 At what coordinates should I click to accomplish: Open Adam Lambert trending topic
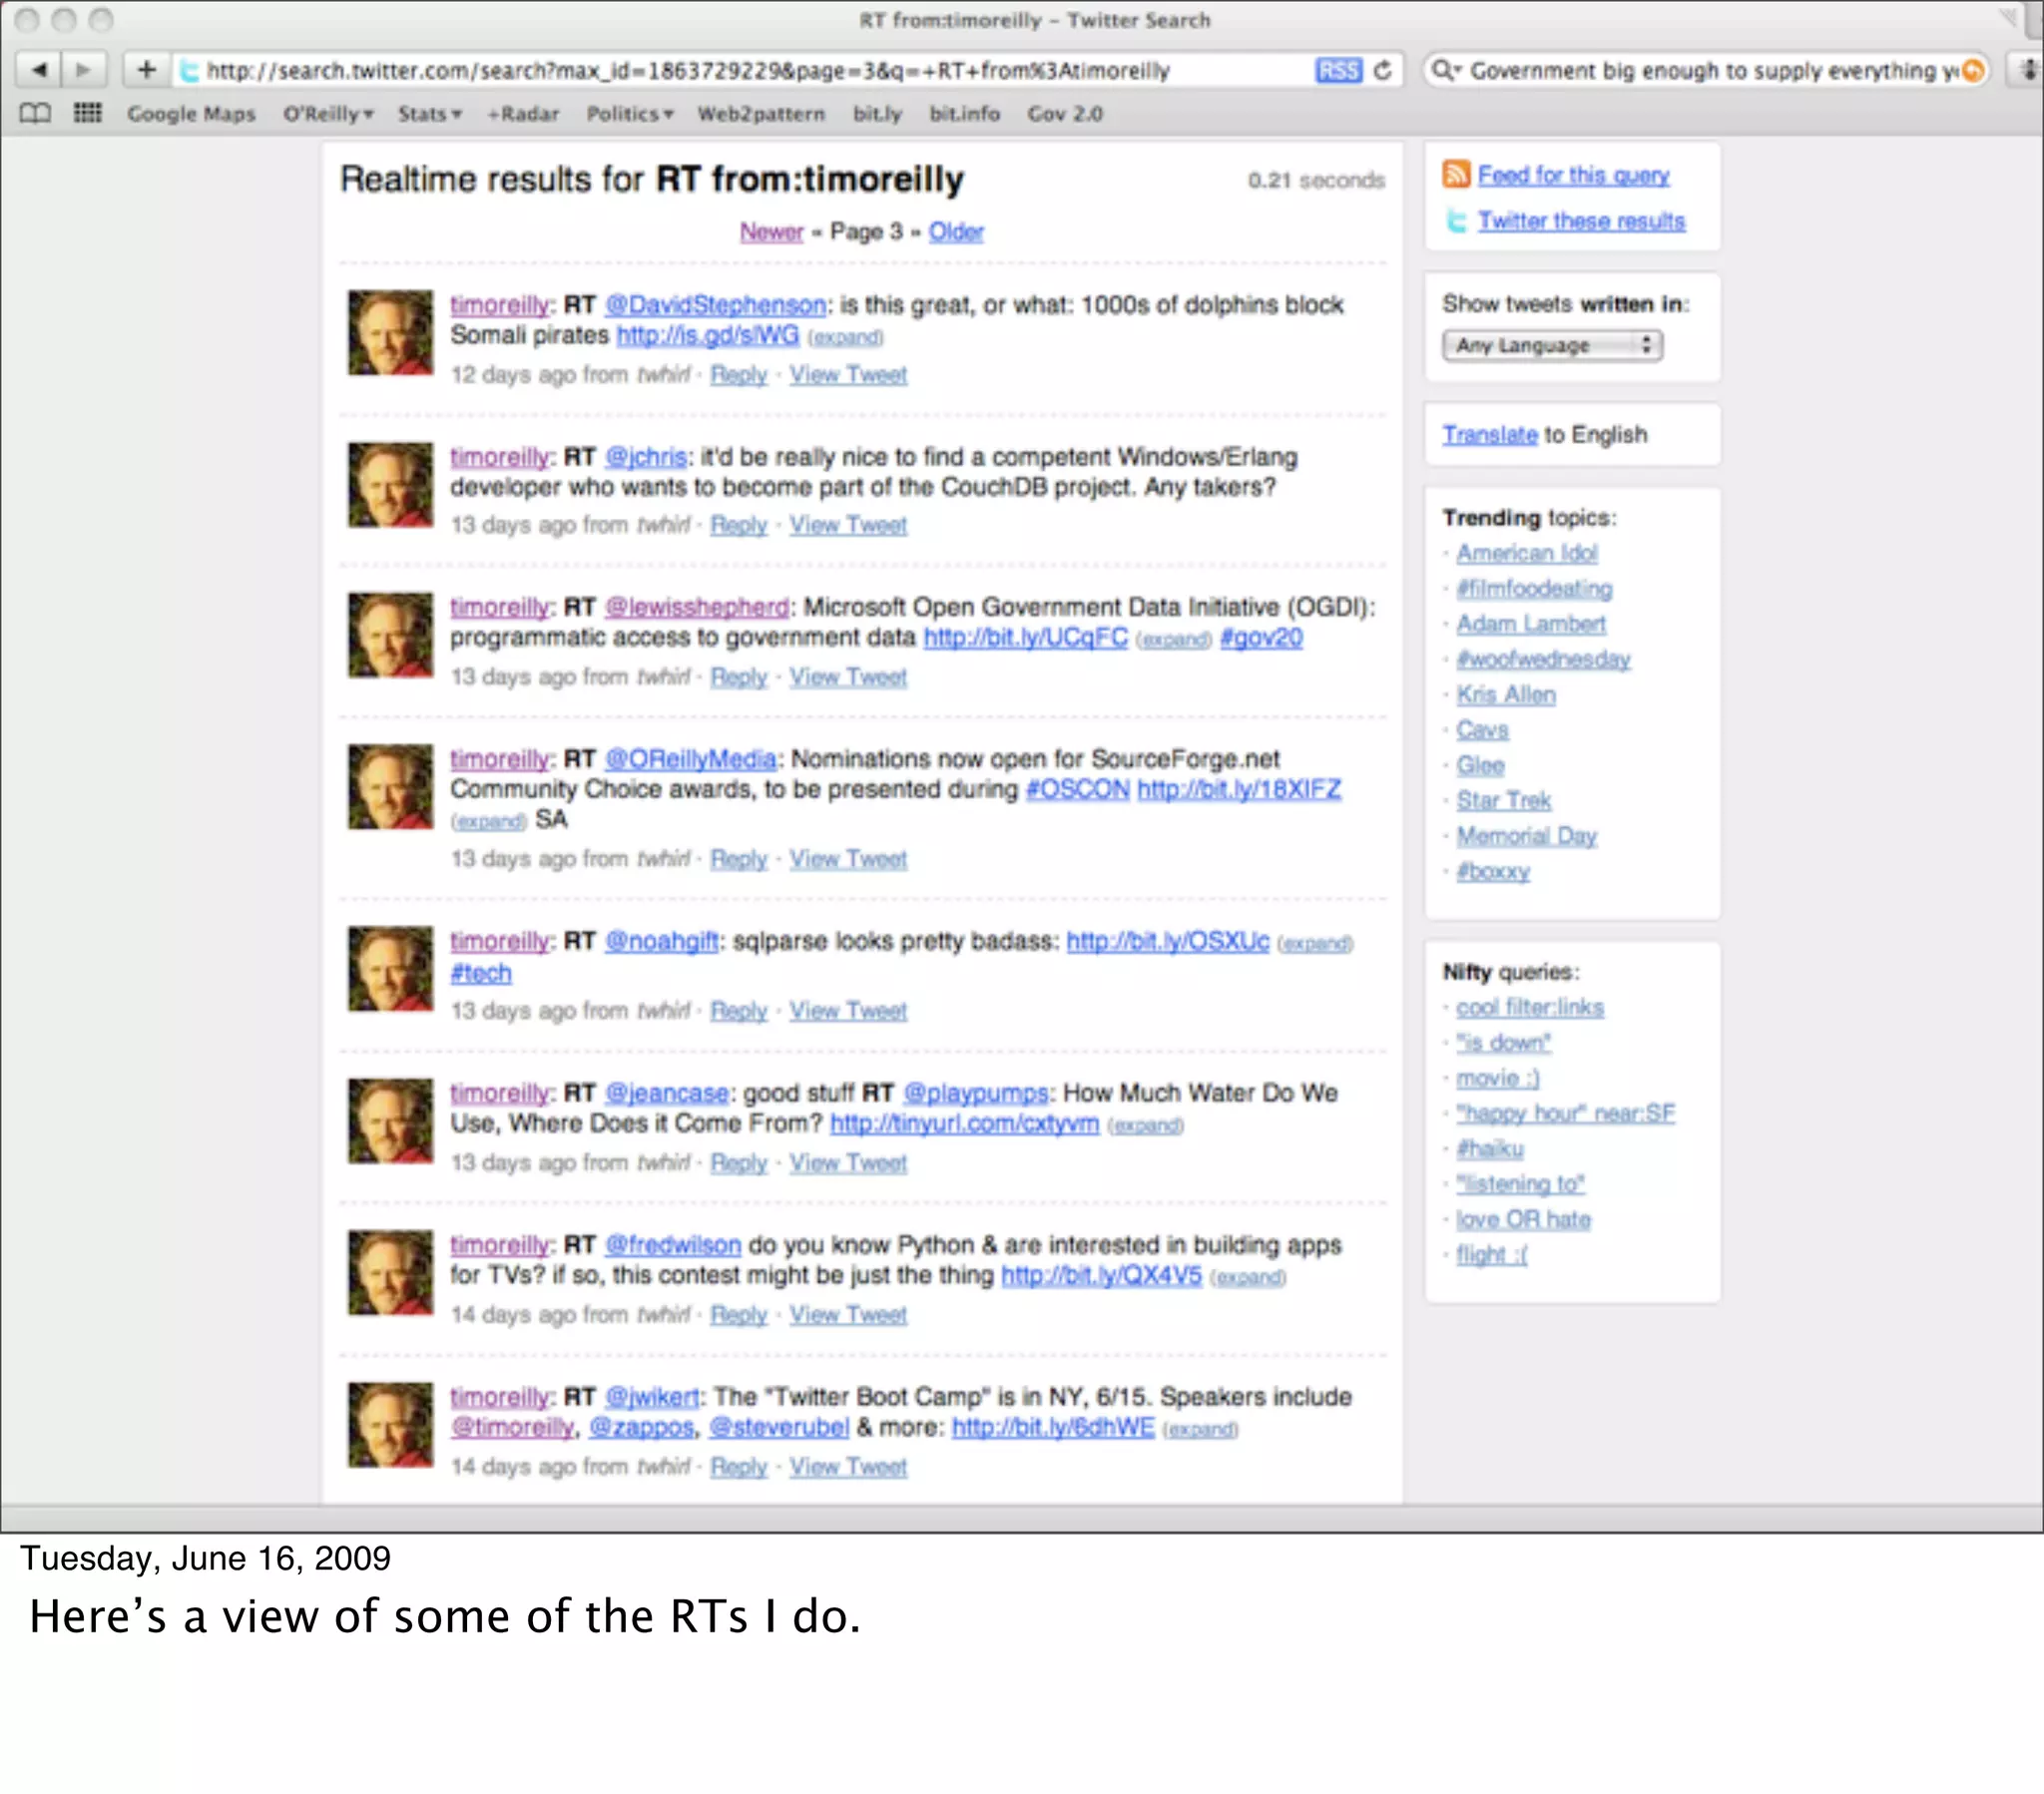click(x=1531, y=624)
